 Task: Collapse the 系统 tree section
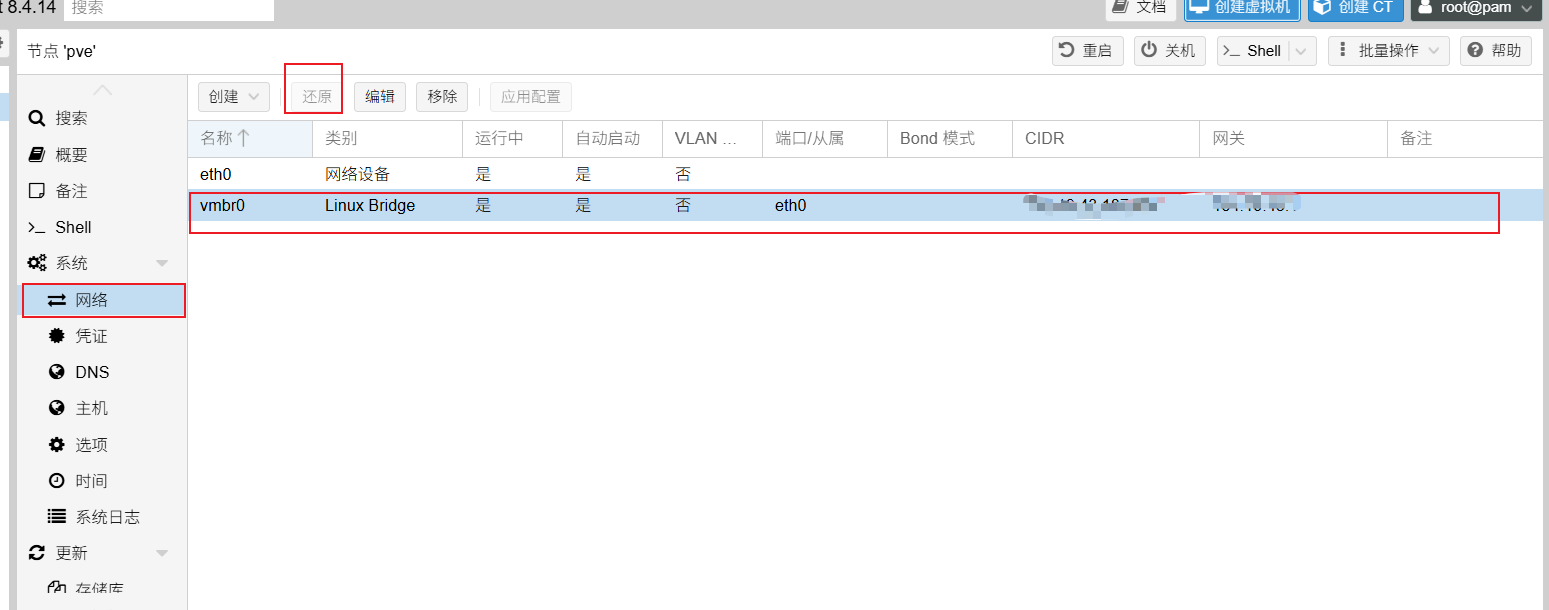point(162,263)
